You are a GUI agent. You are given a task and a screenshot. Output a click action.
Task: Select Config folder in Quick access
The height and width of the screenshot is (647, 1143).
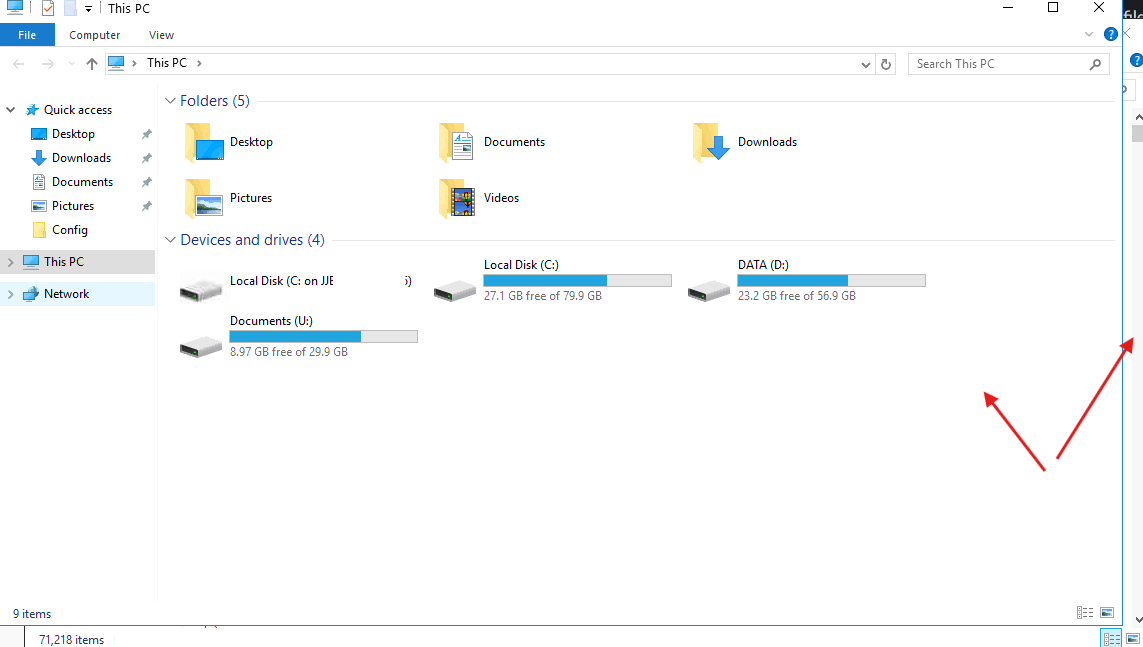click(x=69, y=230)
